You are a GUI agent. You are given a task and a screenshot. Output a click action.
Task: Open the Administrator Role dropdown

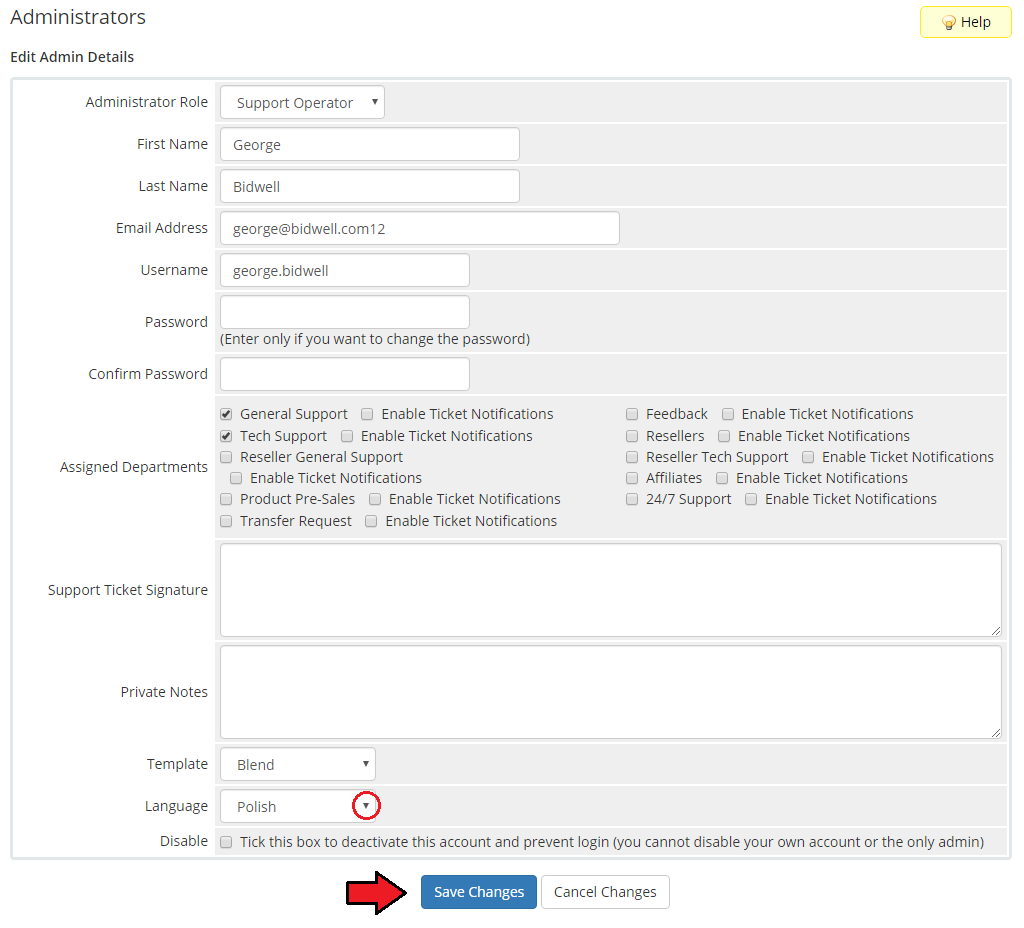coord(302,102)
